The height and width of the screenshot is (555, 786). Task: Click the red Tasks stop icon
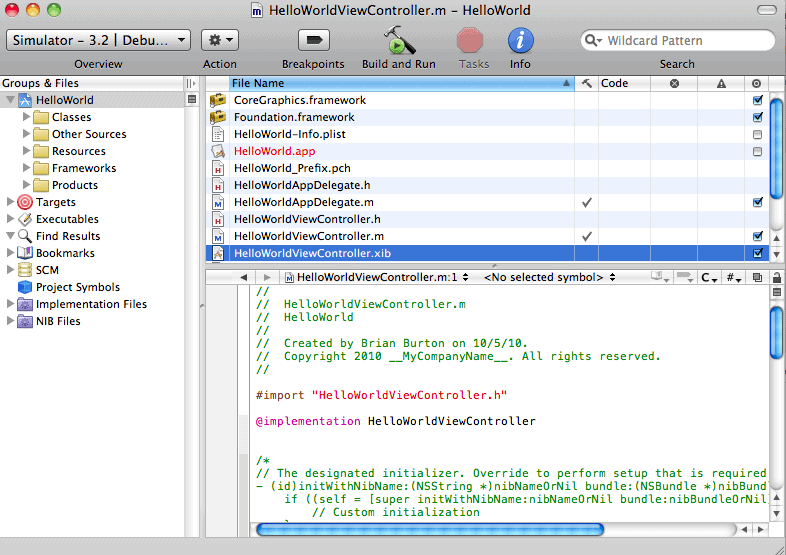point(470,40)
